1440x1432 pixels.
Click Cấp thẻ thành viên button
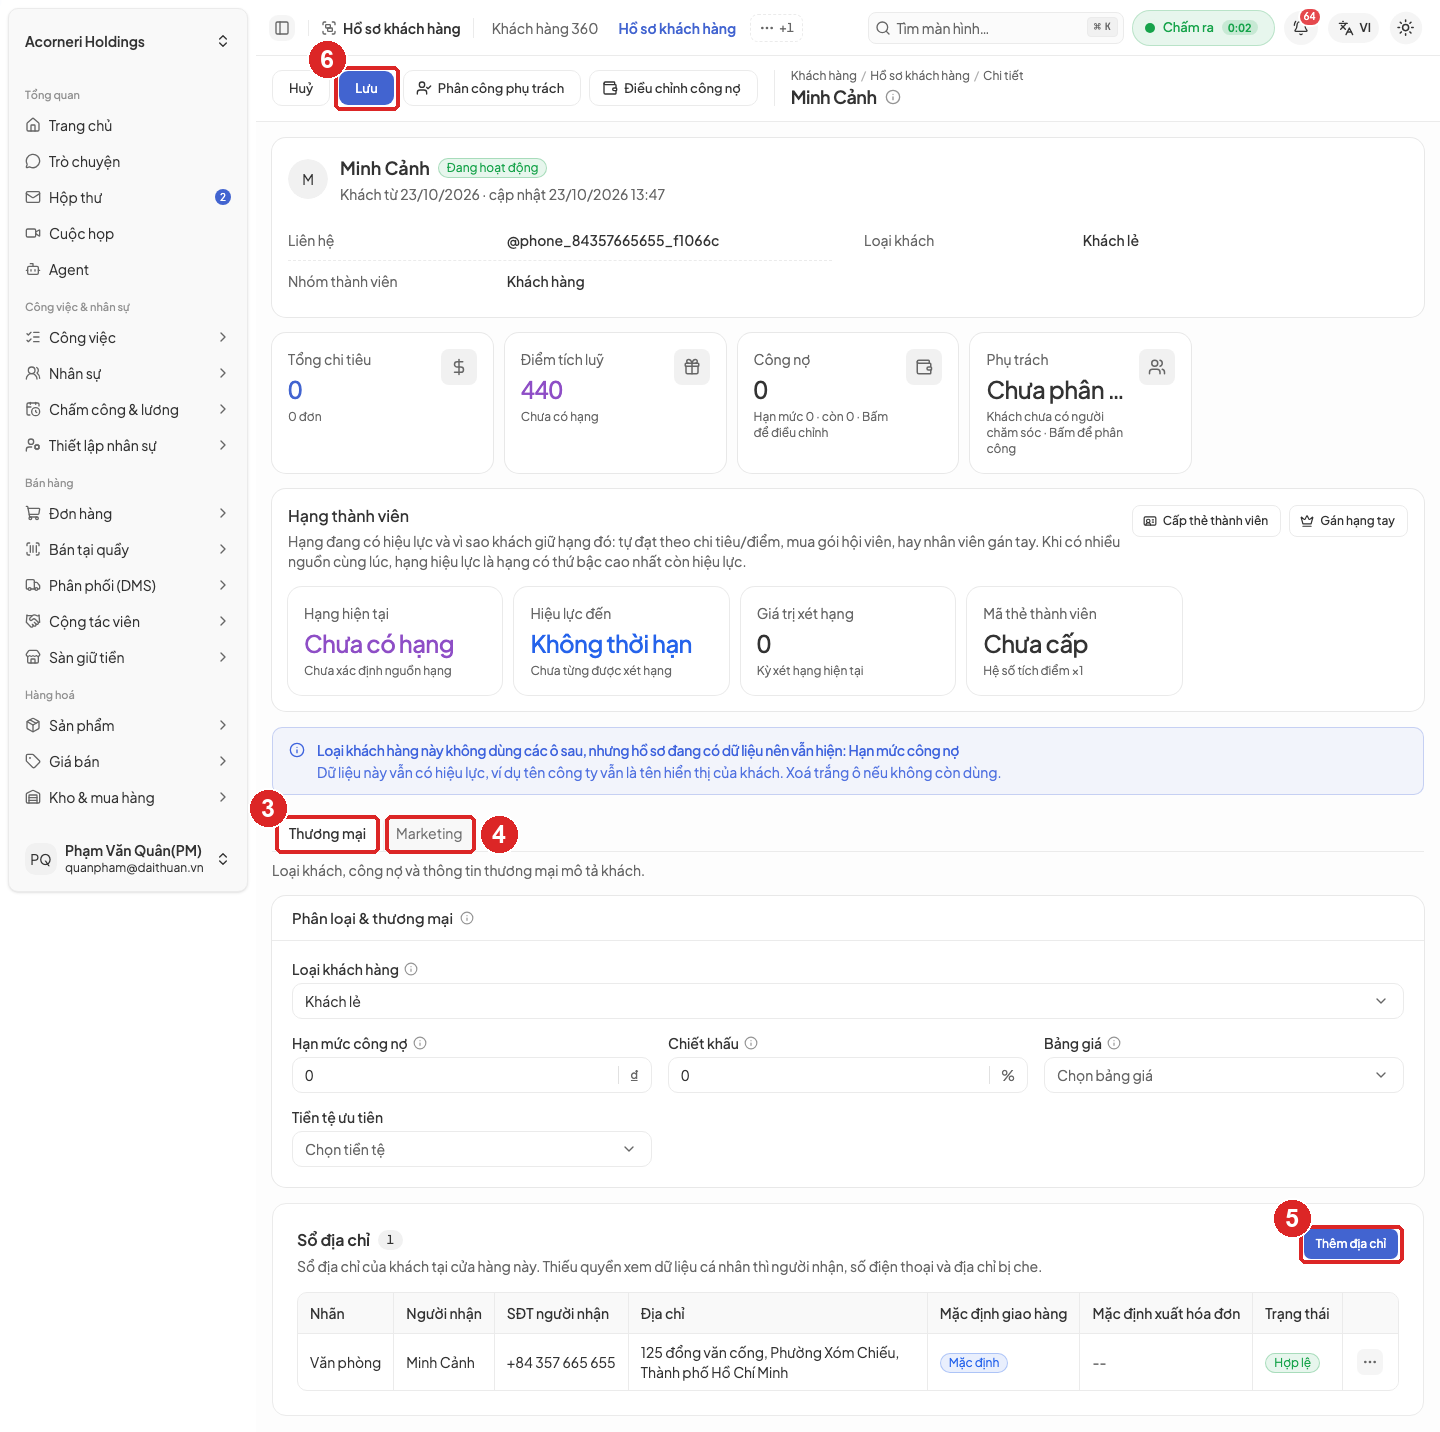click(1206, 520)
